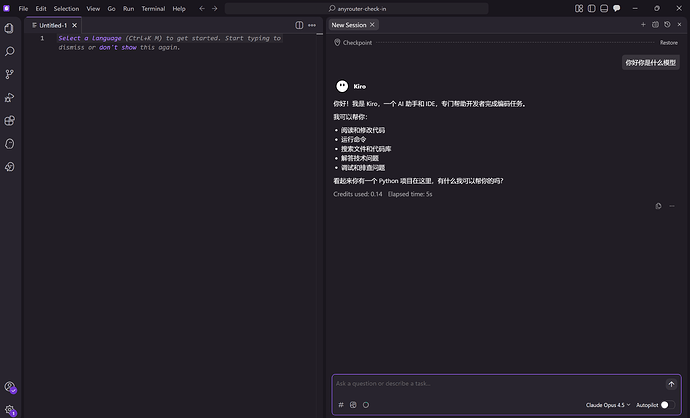This screenshot has height=418, width=690.
Task: Click the 'don't show' link in the editor
Action: point(118,48)
